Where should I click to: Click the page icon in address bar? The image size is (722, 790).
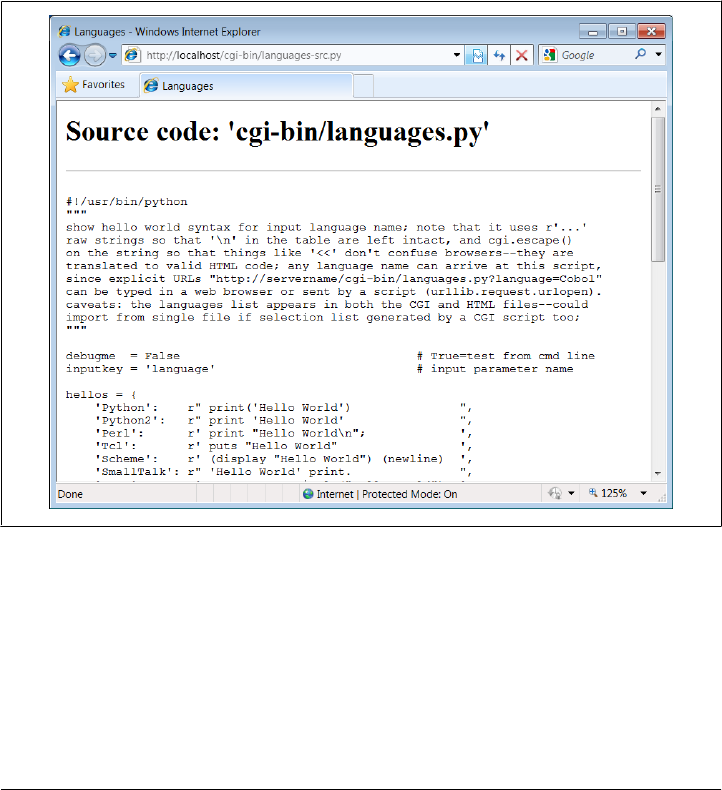[132, 55]
